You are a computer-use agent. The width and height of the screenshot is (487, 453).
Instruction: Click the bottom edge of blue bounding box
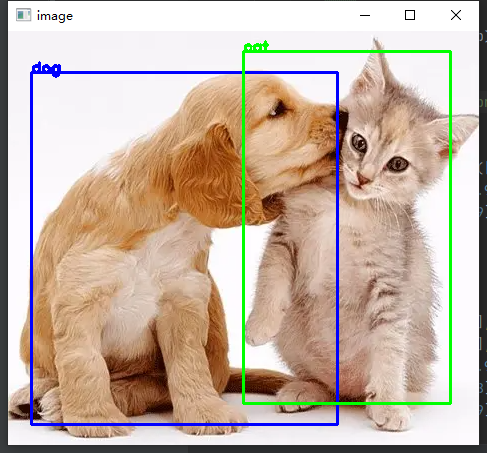tap(185, 424)
